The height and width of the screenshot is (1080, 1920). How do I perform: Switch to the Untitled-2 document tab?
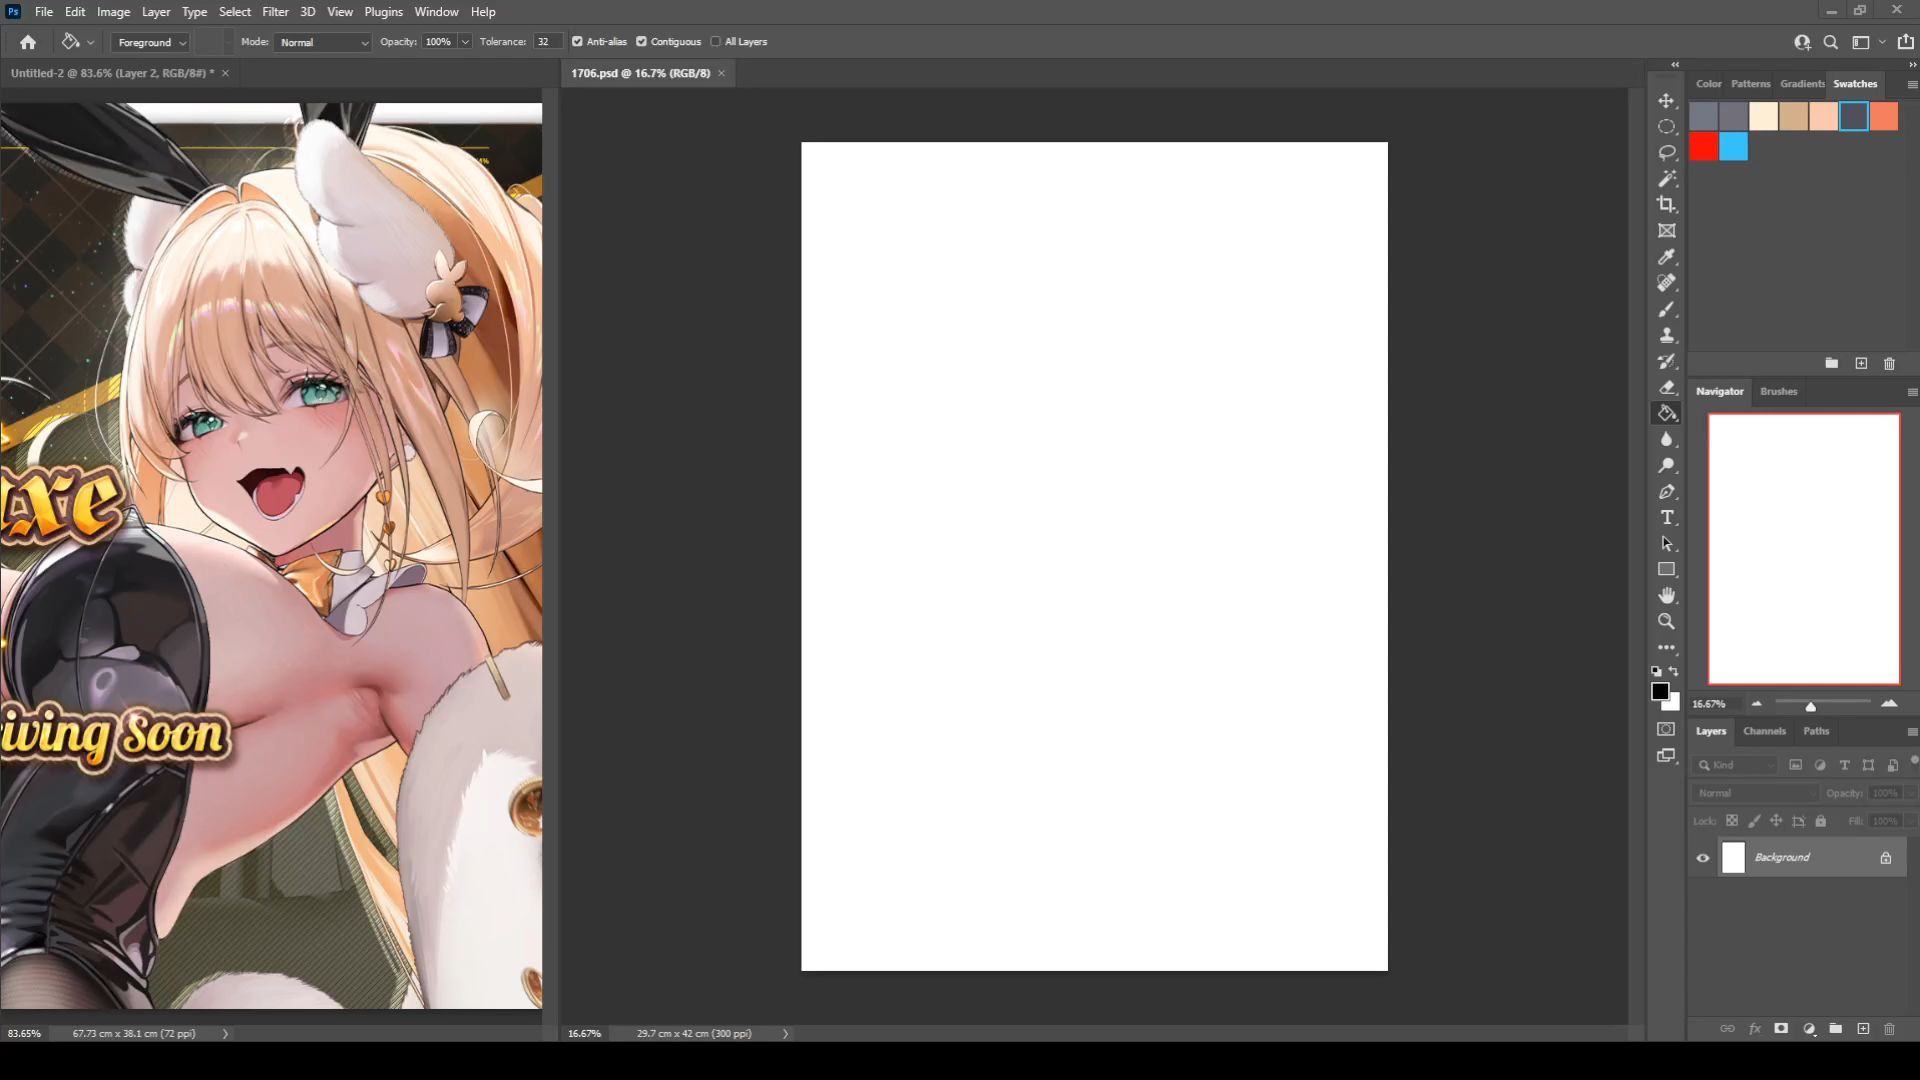pos(112,73)
